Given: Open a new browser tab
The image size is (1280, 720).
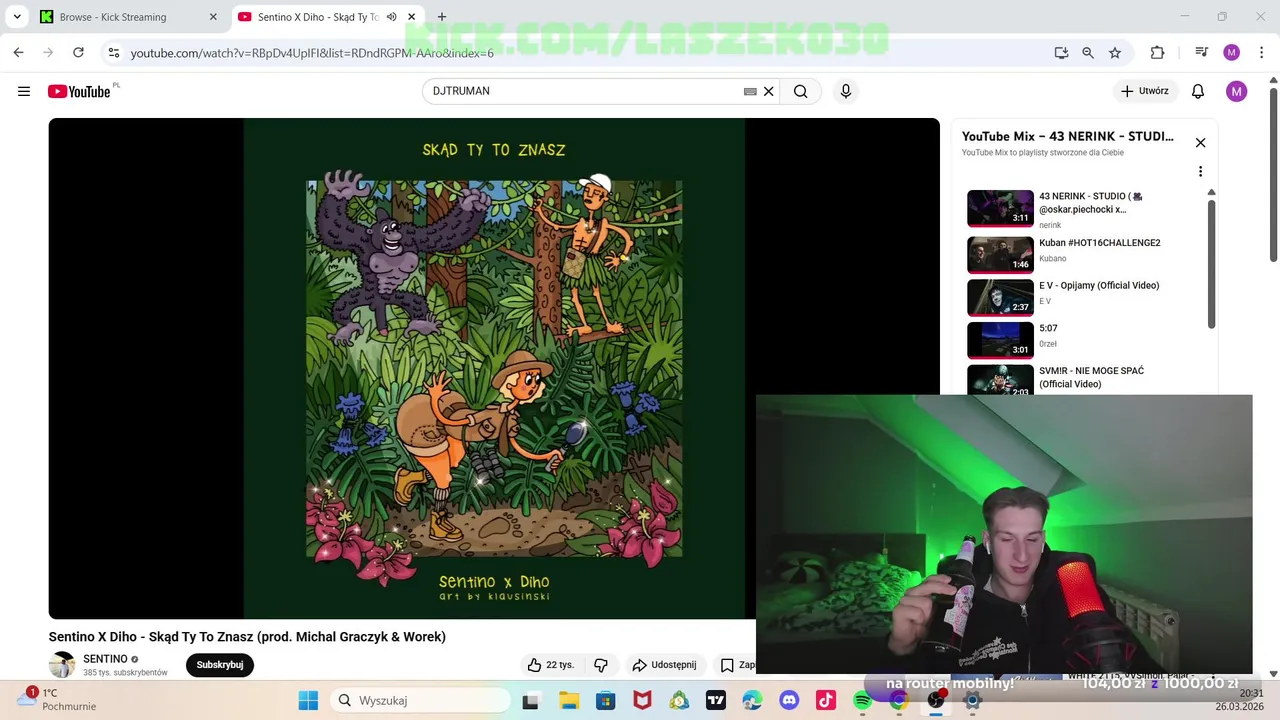Looking at the screenshot, I should point(442,17).
